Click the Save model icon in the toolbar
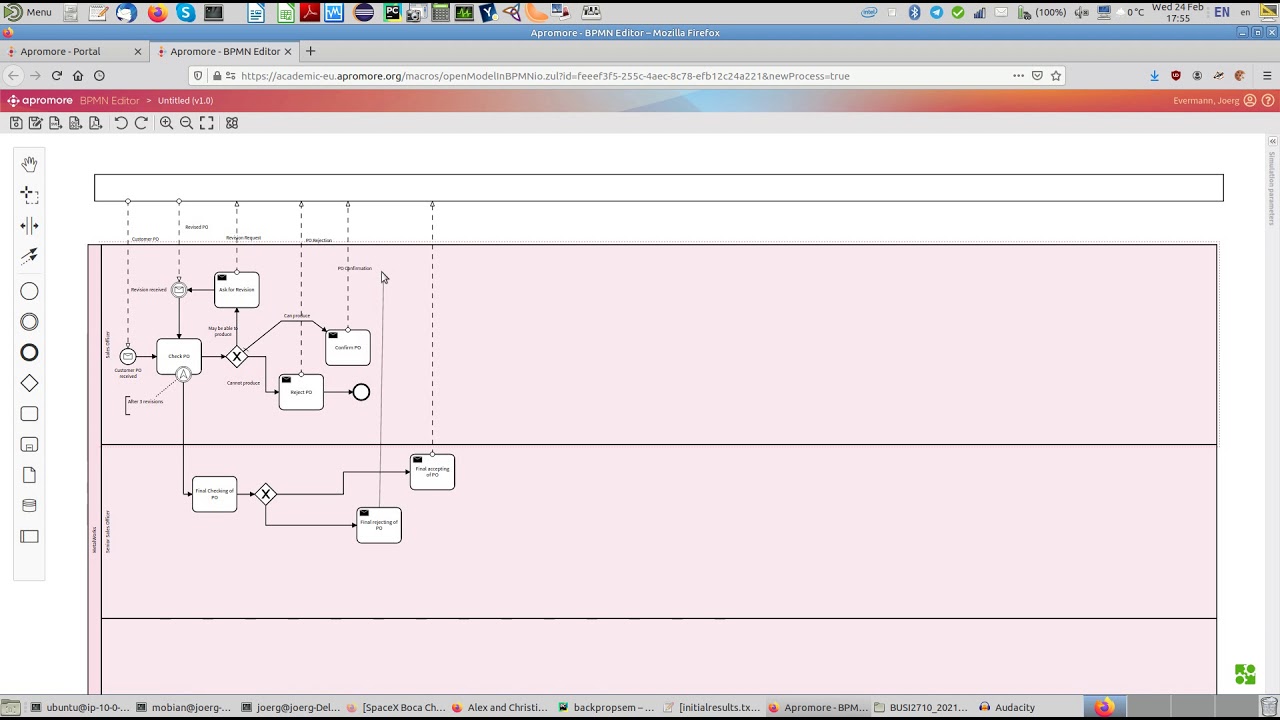The height and width of the screenshot is (720, 1280). [x=16, y=123]
